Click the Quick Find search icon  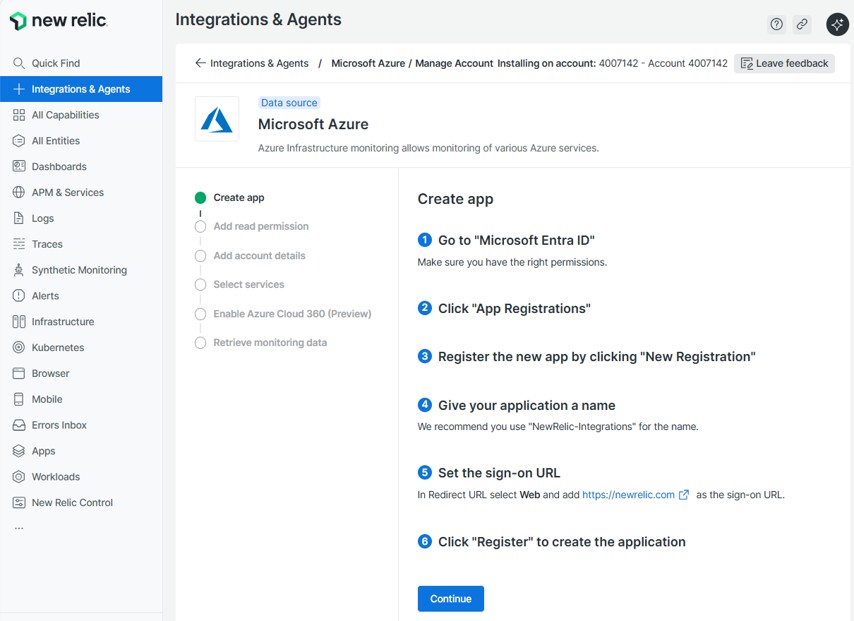click(19, 63)
